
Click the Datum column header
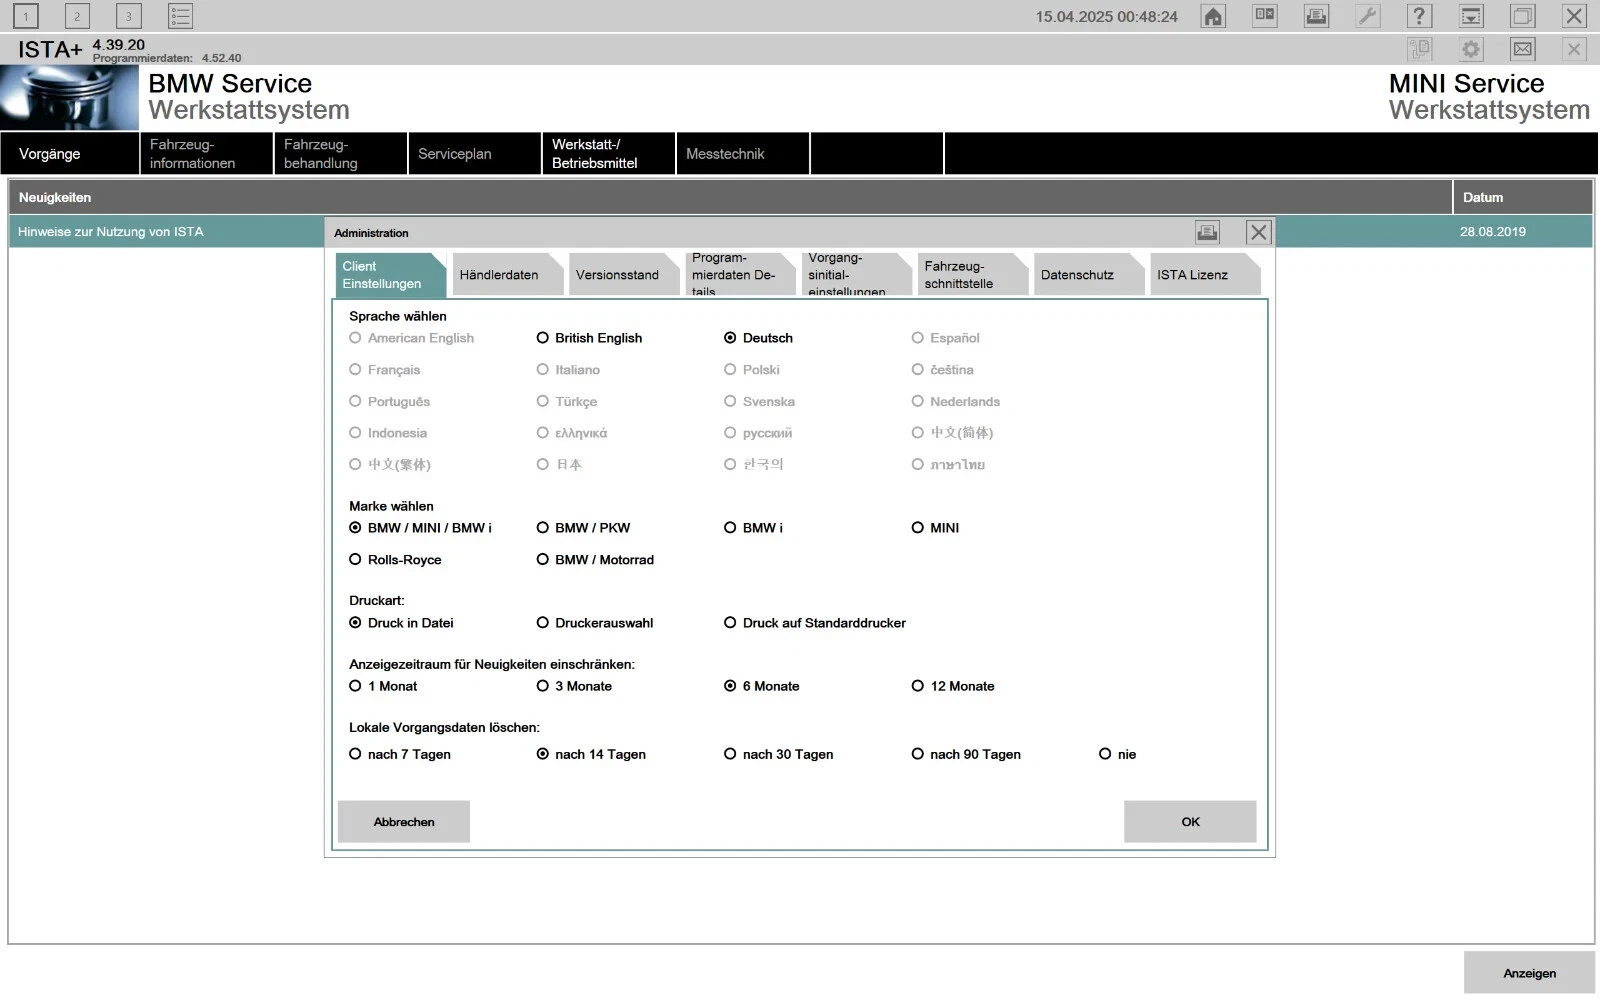point(1522,197)
